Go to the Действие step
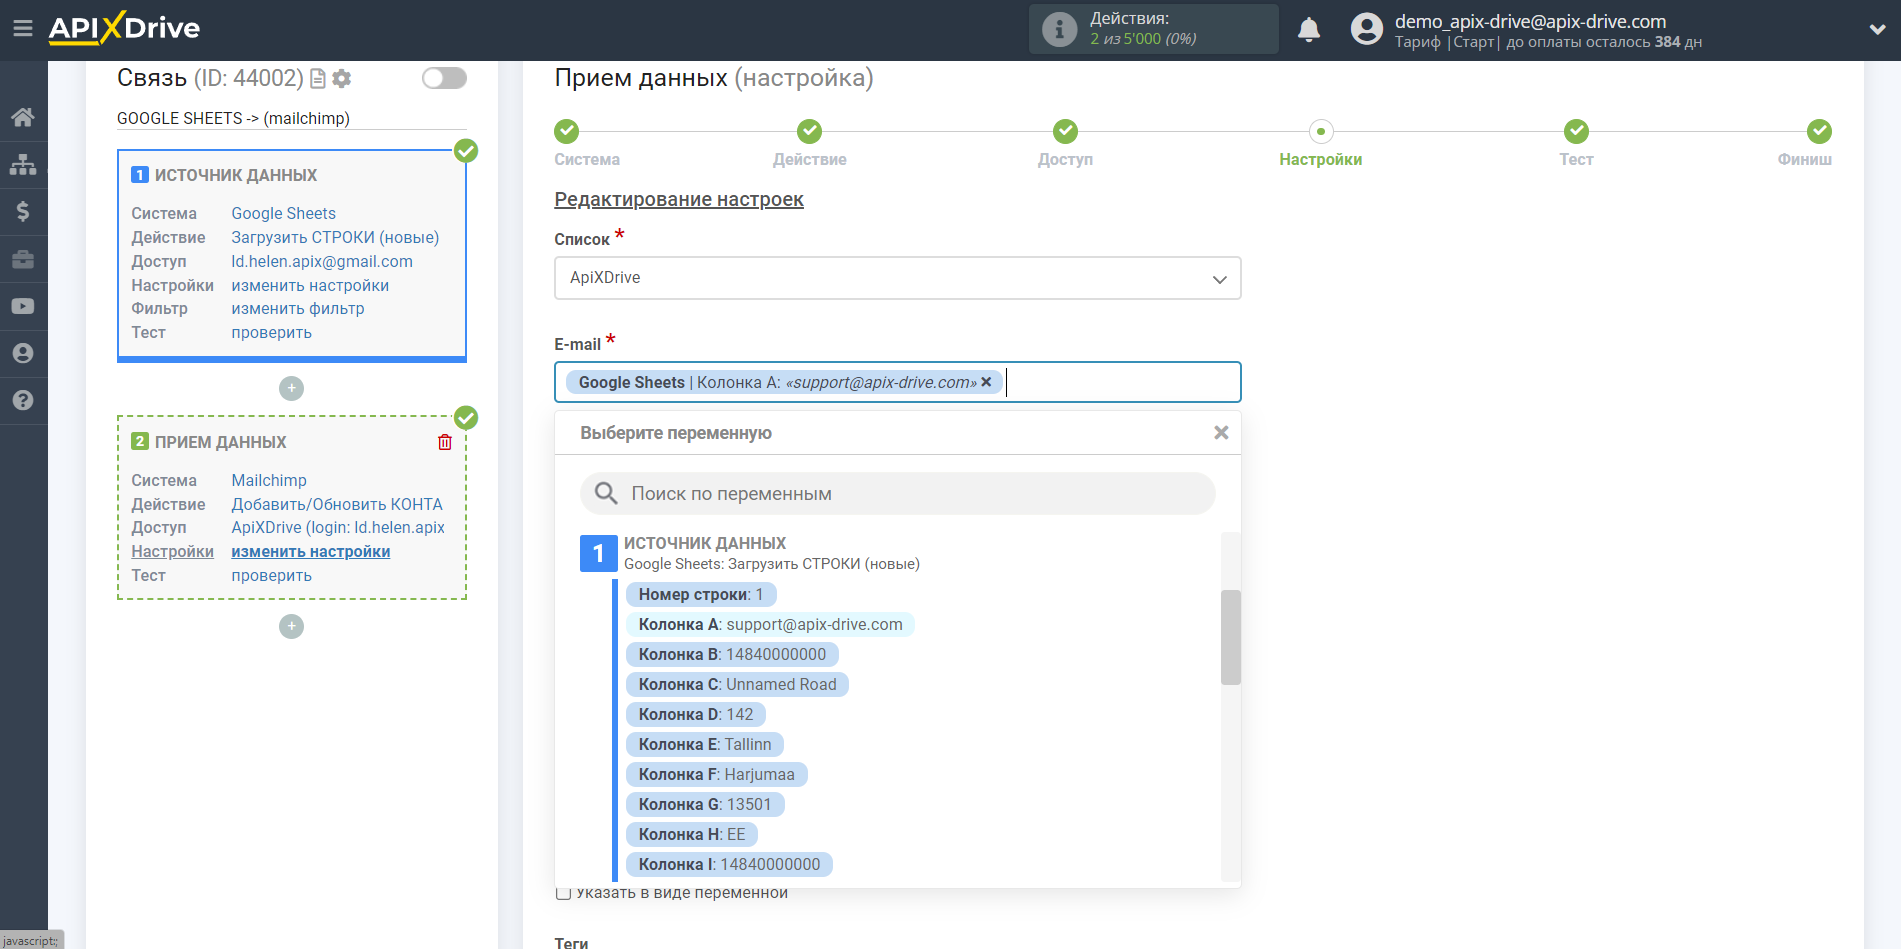 click(x=810, y=143)
